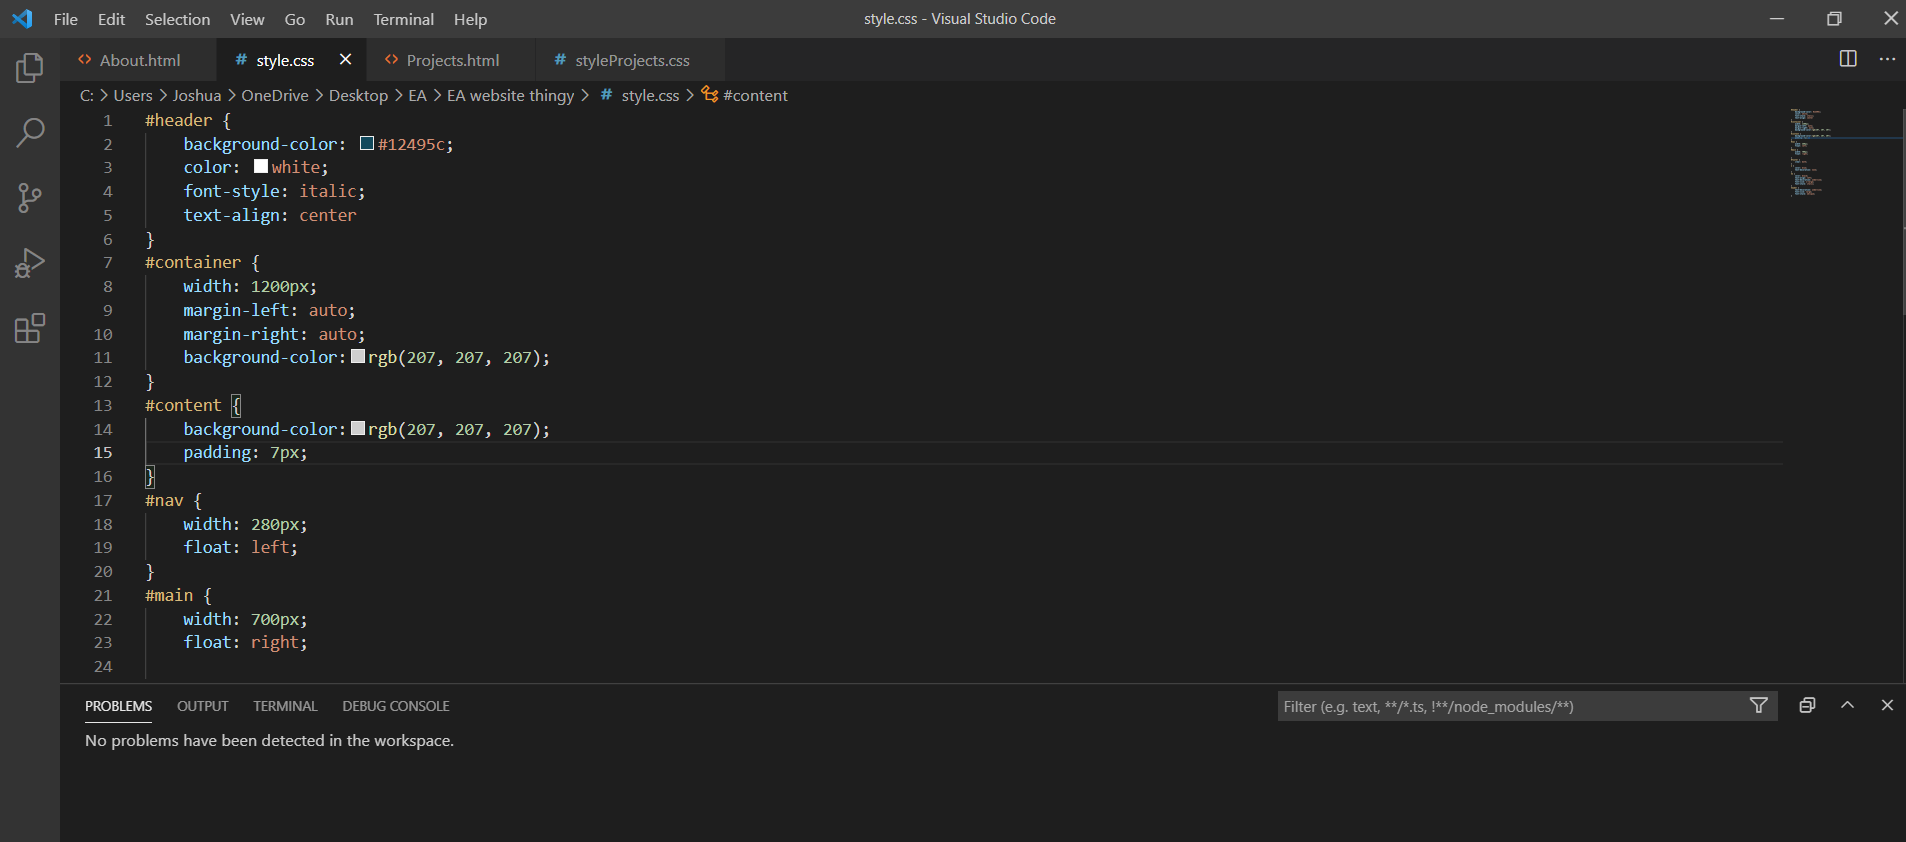This screenshot has width=1906, height=842.
Task: Open the Run and Debug view
Action: tap(30, 263)
